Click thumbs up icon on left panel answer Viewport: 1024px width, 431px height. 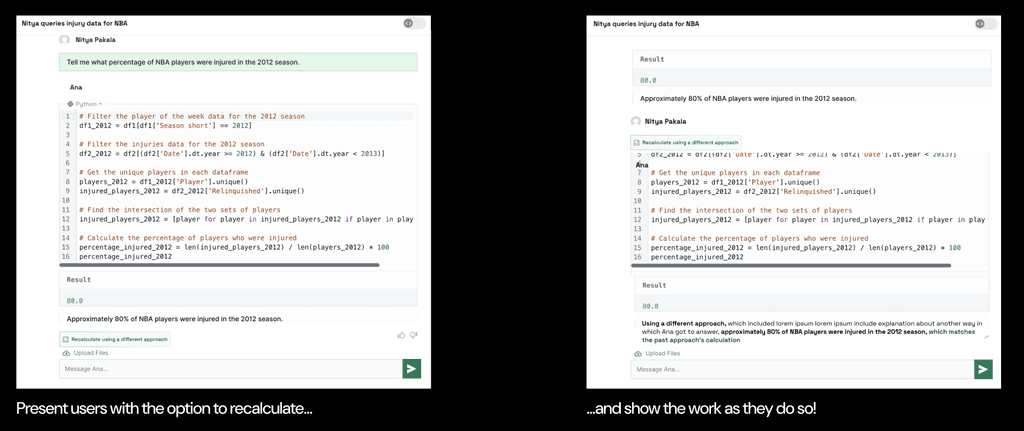(x=401, y=335)
